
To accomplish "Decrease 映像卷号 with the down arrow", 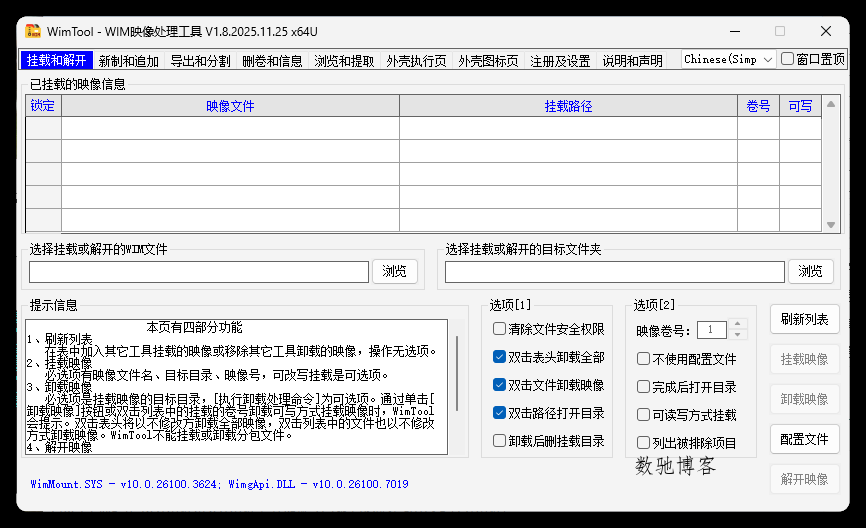I will tap(737, 335).
